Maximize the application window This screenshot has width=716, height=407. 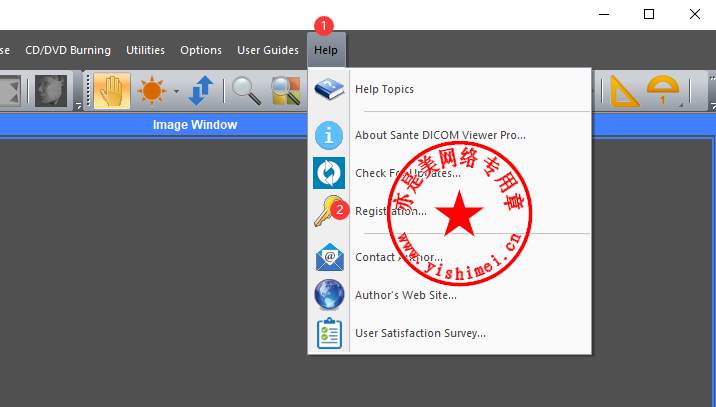649,15
